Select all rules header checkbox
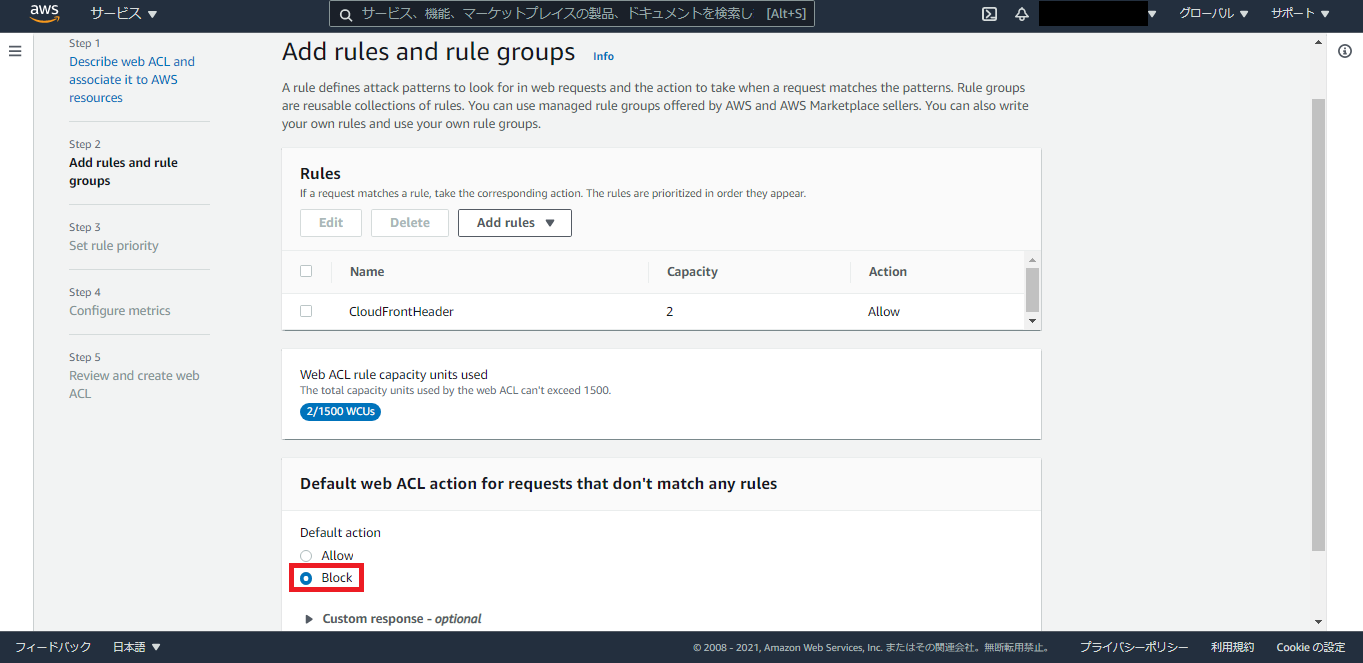This screenshot has height=663, width=1363. pyautogui.click(x=306, y=271)
